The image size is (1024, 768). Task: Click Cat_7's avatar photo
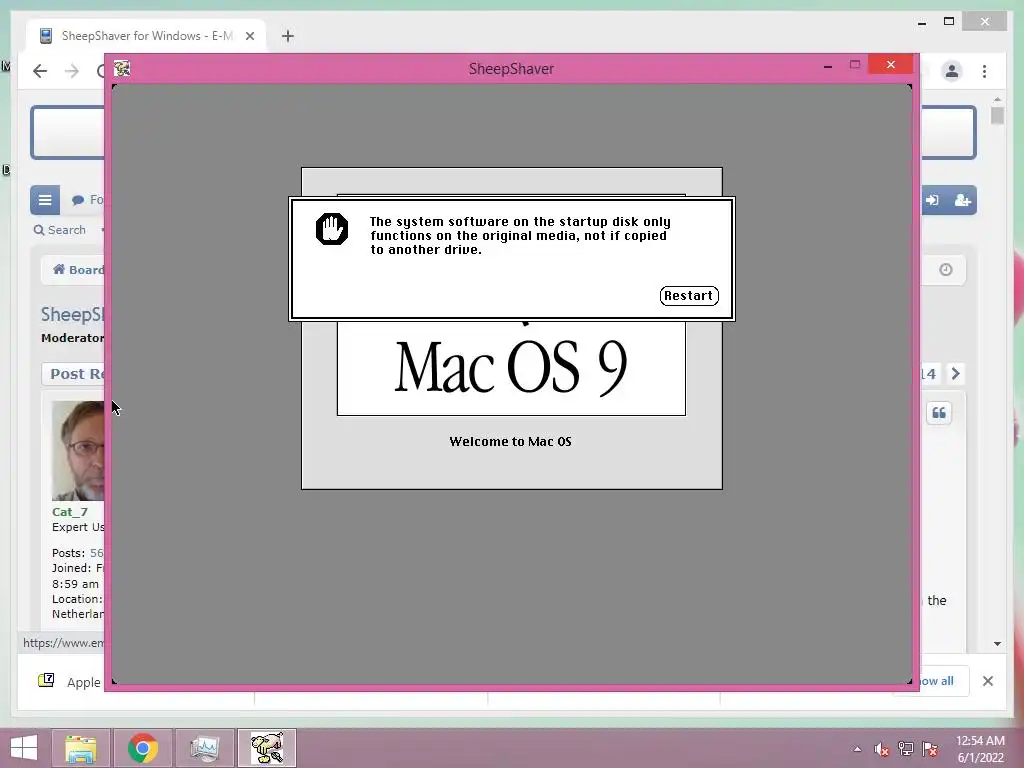click(78, 451)
